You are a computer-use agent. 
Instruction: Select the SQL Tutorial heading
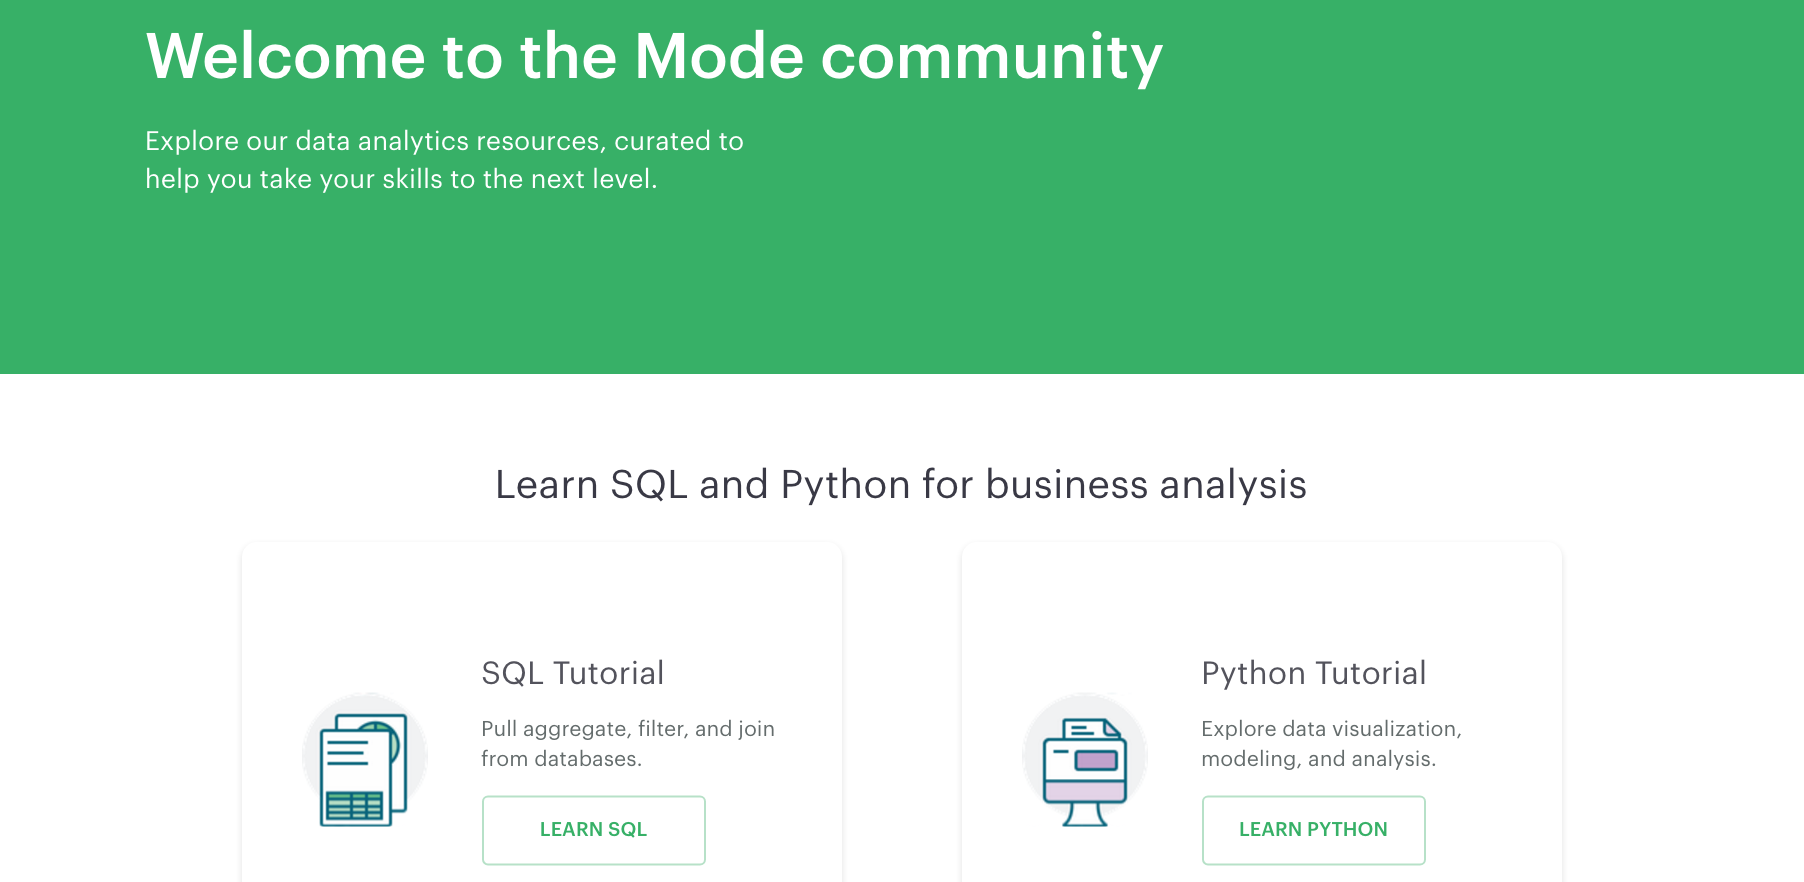click(573, 673)
